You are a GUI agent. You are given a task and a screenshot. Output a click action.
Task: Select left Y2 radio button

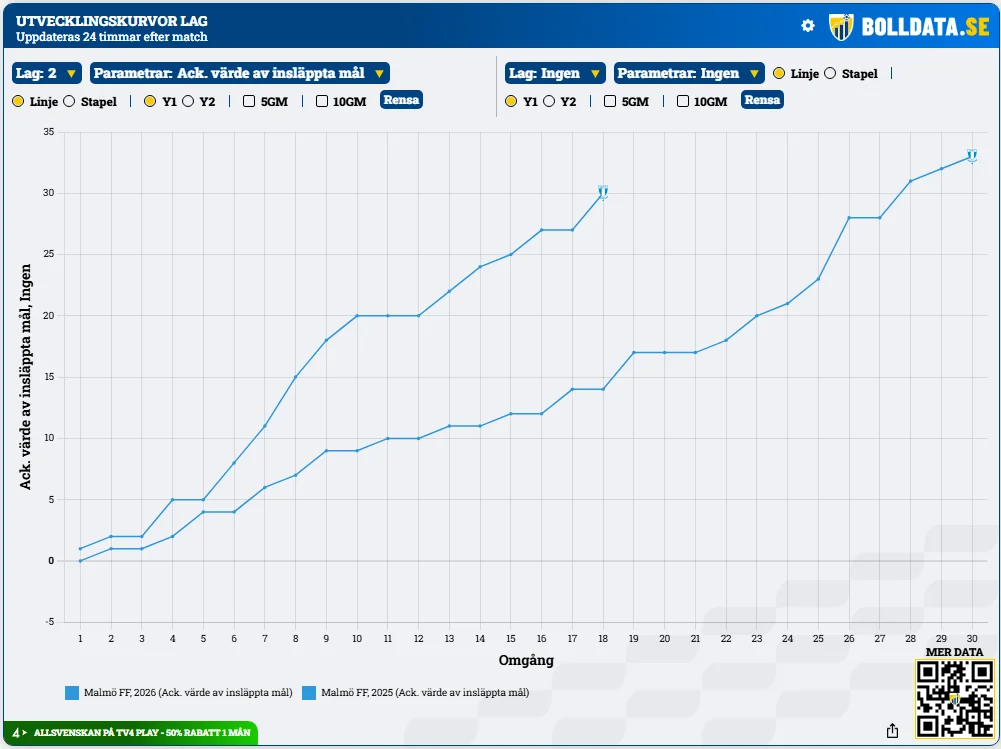click(x=188, y=102)
